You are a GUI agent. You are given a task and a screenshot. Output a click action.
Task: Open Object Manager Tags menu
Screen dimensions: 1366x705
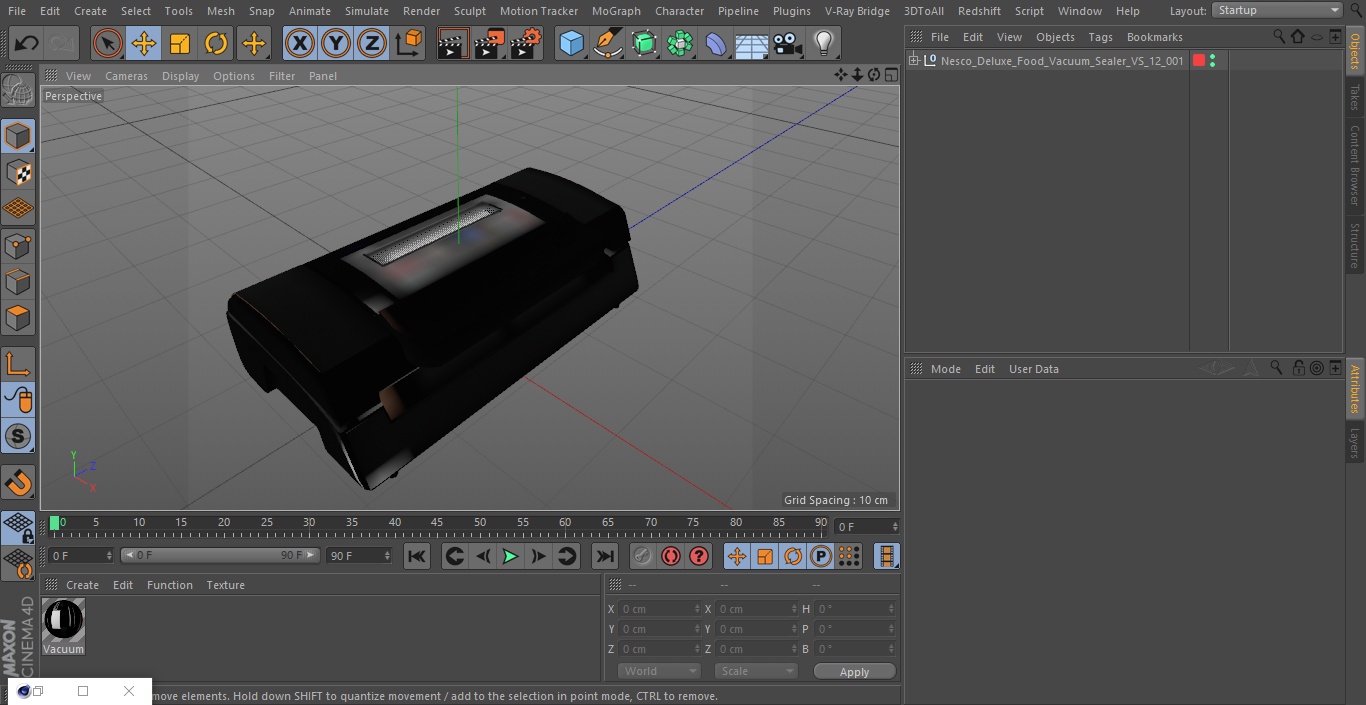[x=1100, y=37]
